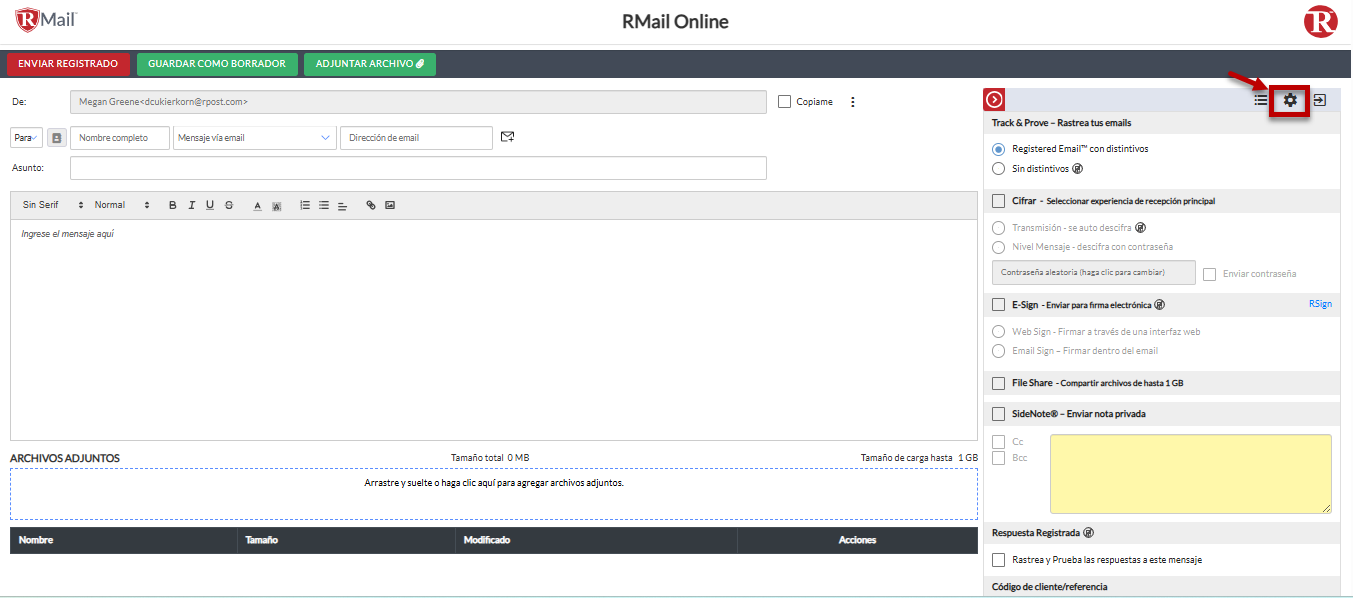Click the list view icon in side panel
The height and width of the screenshot is (598, 1353).
(x=1261, y=100)
